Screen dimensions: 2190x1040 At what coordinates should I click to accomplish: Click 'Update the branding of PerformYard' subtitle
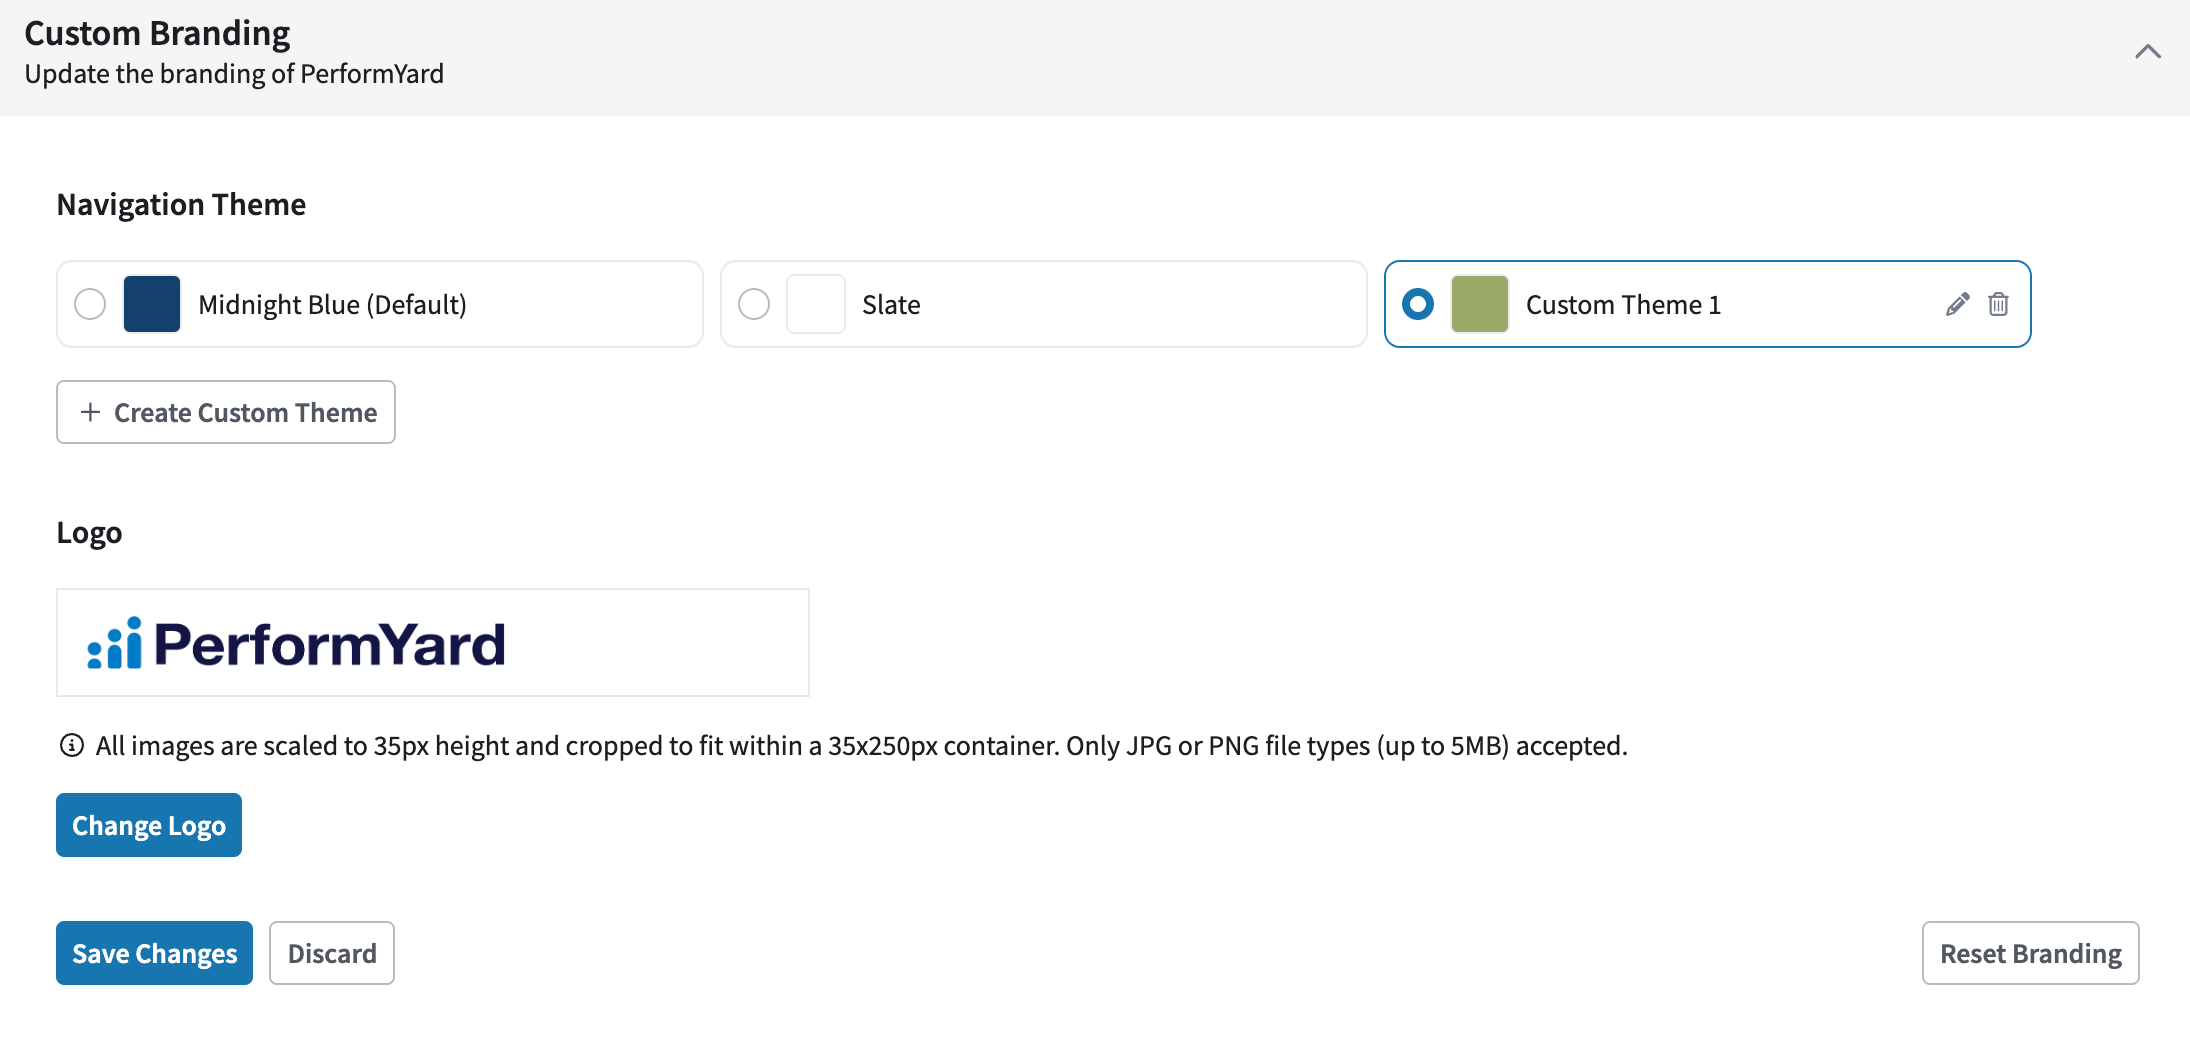pos(234,74)
